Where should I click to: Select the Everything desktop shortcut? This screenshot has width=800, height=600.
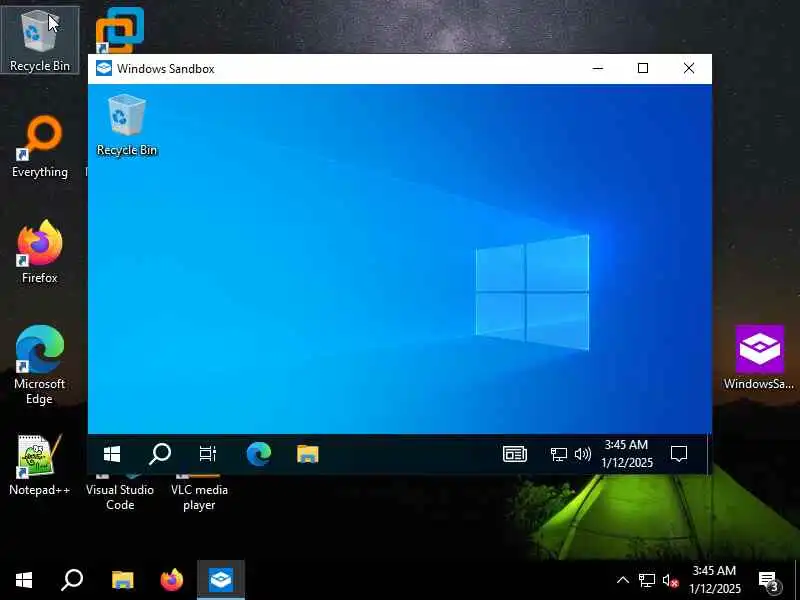[40, 147]
